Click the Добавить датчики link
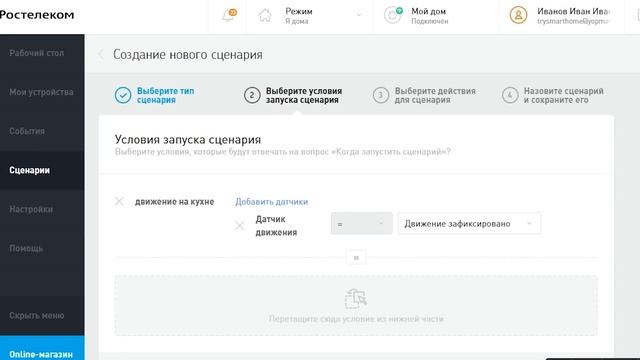640x360 pixels. pyautogui.click(x=271, y=202)
